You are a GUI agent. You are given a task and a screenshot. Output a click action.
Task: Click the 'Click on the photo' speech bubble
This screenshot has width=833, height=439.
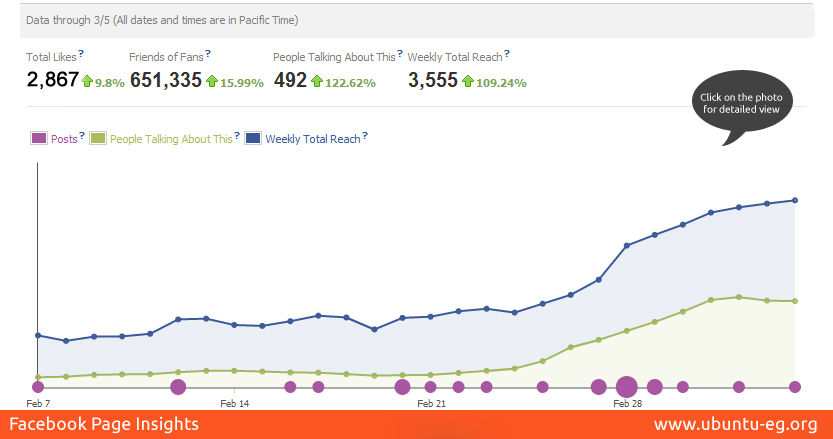[x=746, y=103]
